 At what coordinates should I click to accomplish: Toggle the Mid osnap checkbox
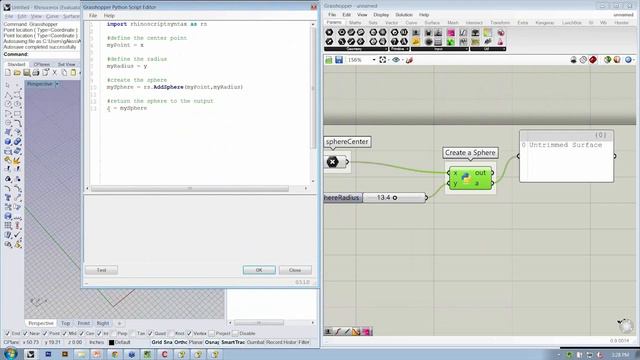click(64, 333)
